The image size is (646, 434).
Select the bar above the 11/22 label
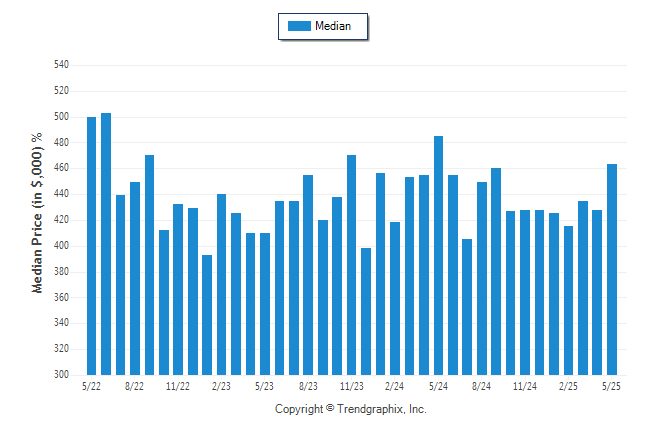click(x=178, y=289)
